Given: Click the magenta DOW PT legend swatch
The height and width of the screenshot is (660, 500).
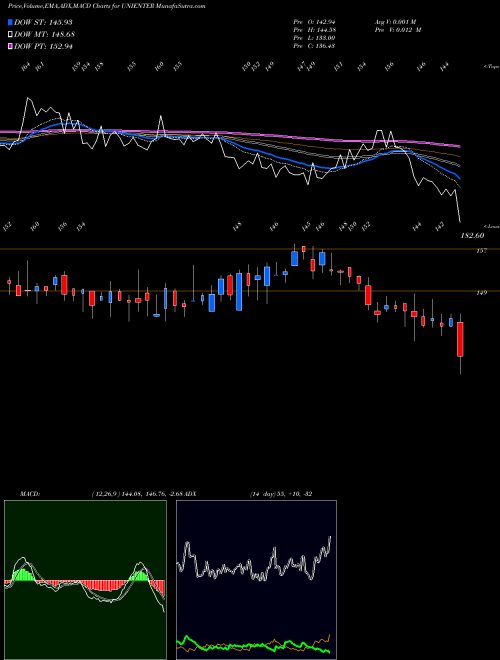Looking at the screenshot, I should tap(11, 46).
